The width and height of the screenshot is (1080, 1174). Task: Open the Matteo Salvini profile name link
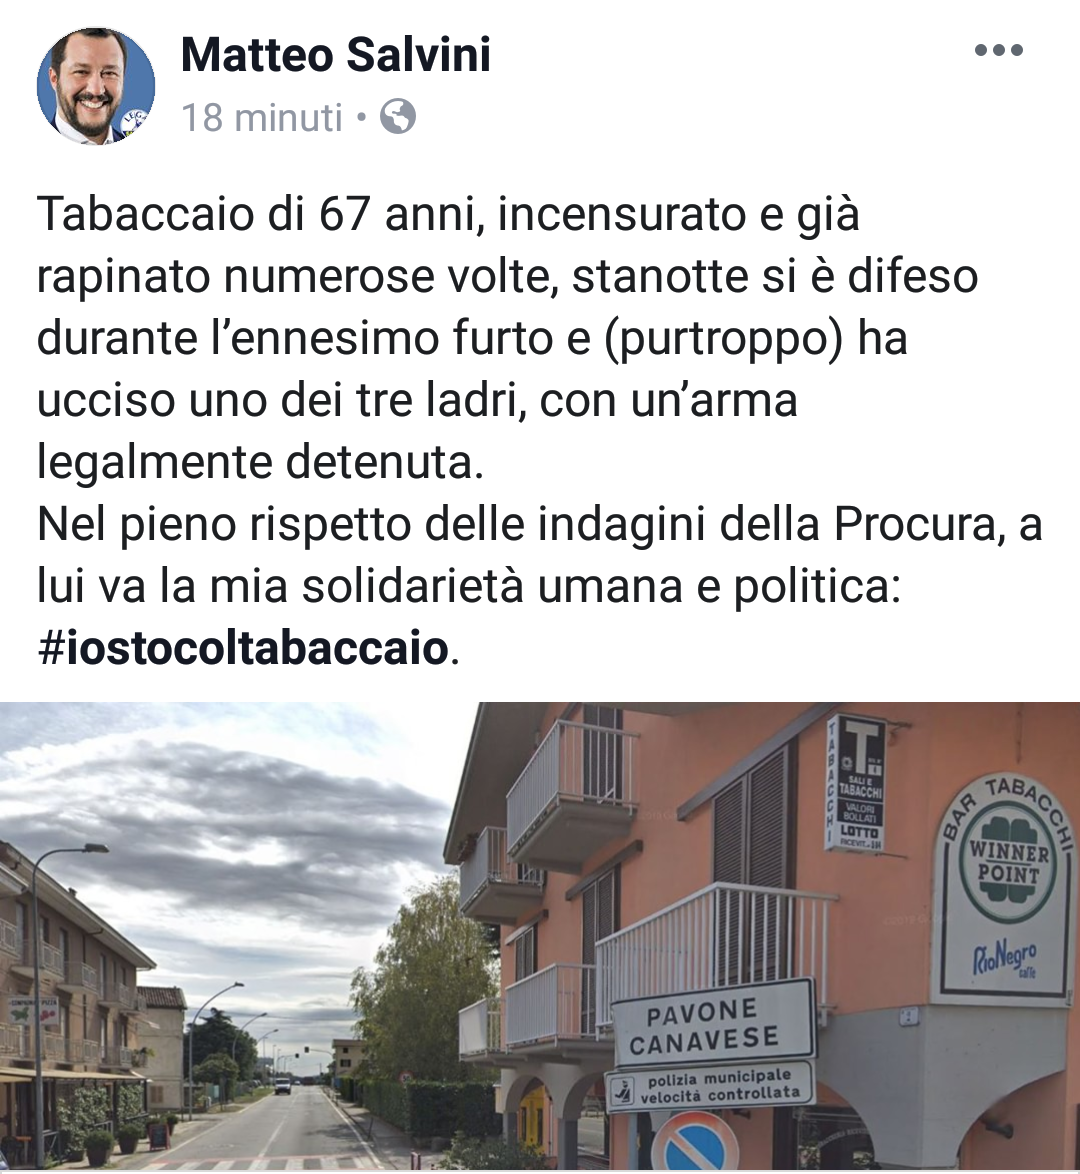click(x=336, y=55)
